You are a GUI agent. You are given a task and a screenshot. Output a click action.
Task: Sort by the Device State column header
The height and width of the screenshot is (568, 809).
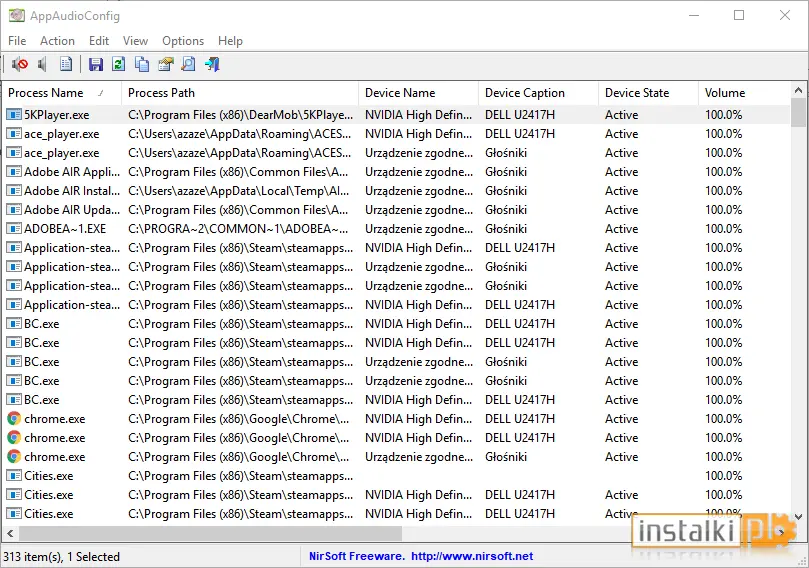pos(649,93)
